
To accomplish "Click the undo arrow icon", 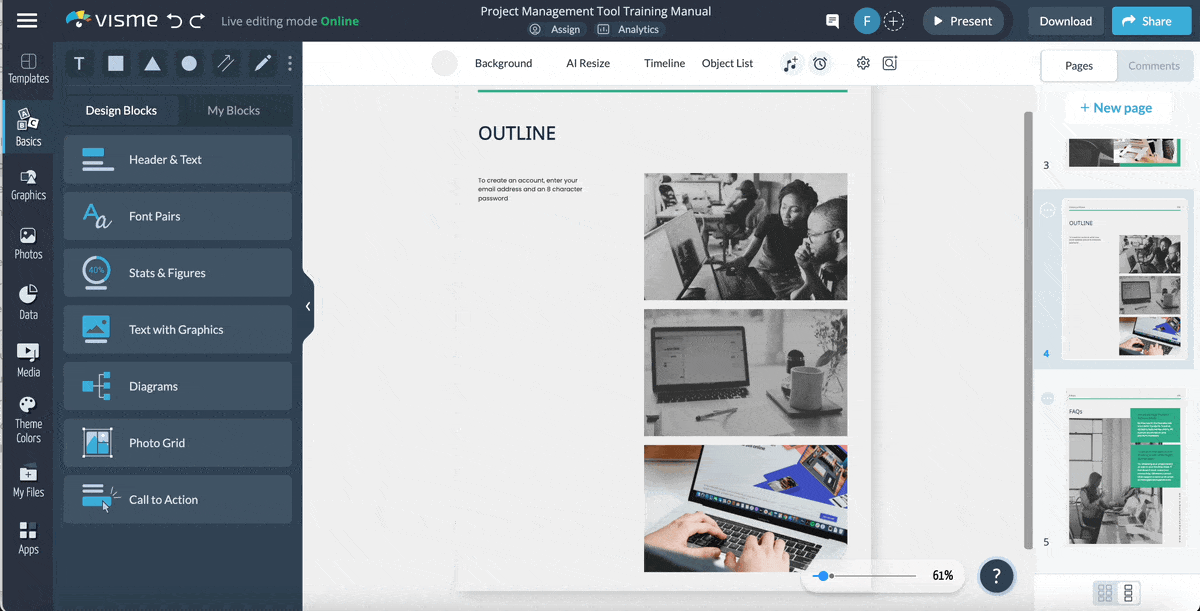I will tap(175, 21).
